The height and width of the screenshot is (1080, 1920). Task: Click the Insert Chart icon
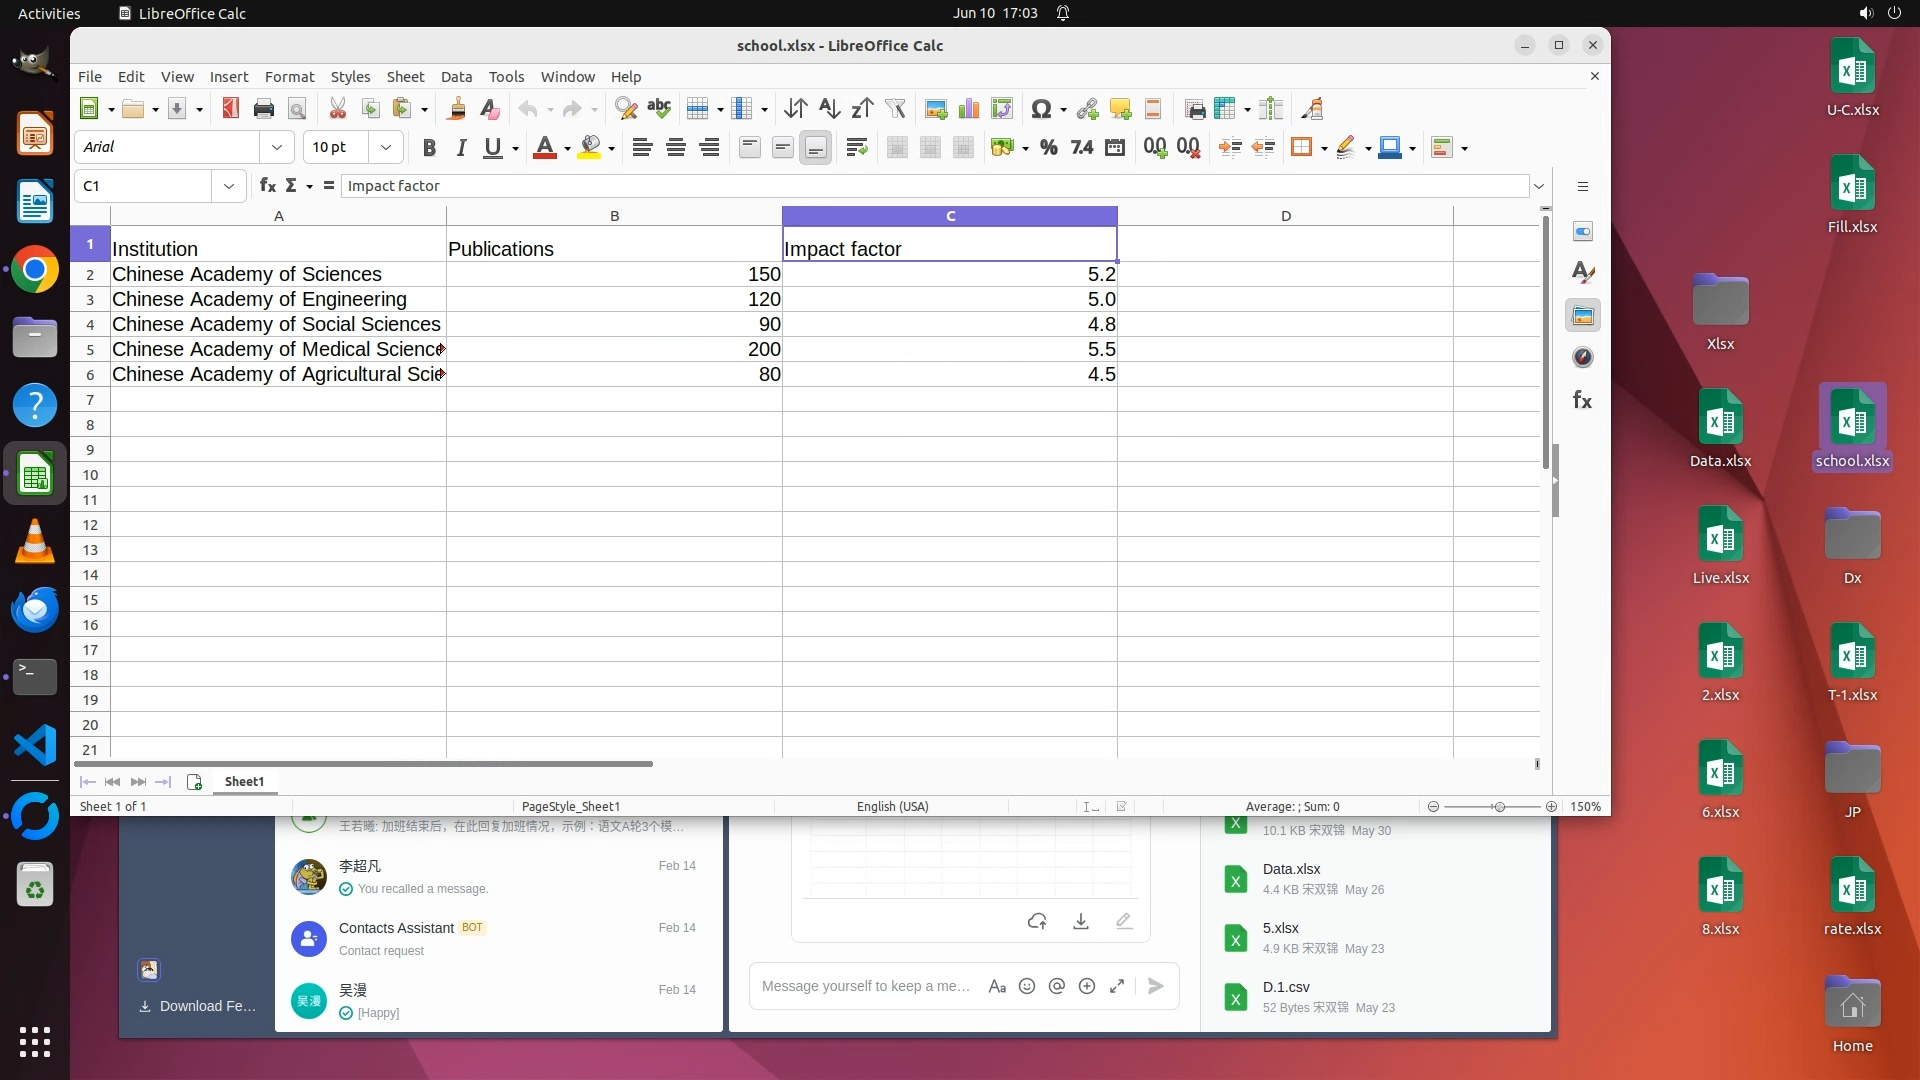pos(968,109)
